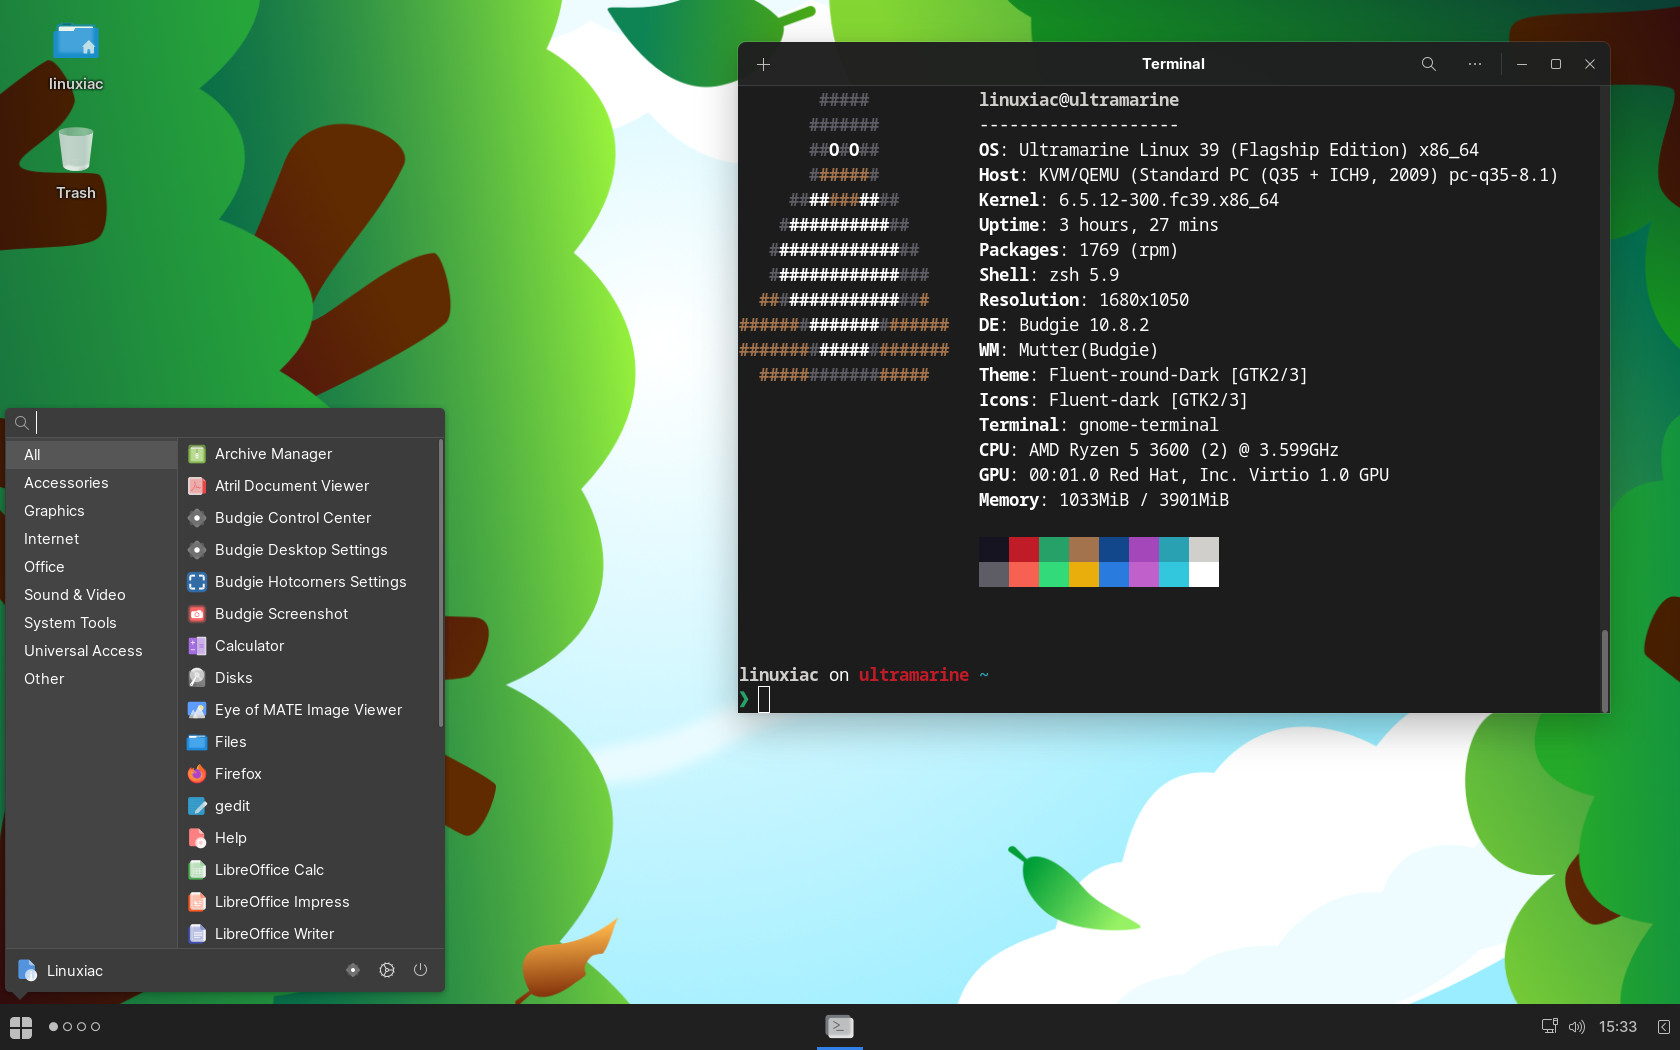Launch Firefox browser icon
This screenshot has height=1050, width=1680.
click(197, 774)
